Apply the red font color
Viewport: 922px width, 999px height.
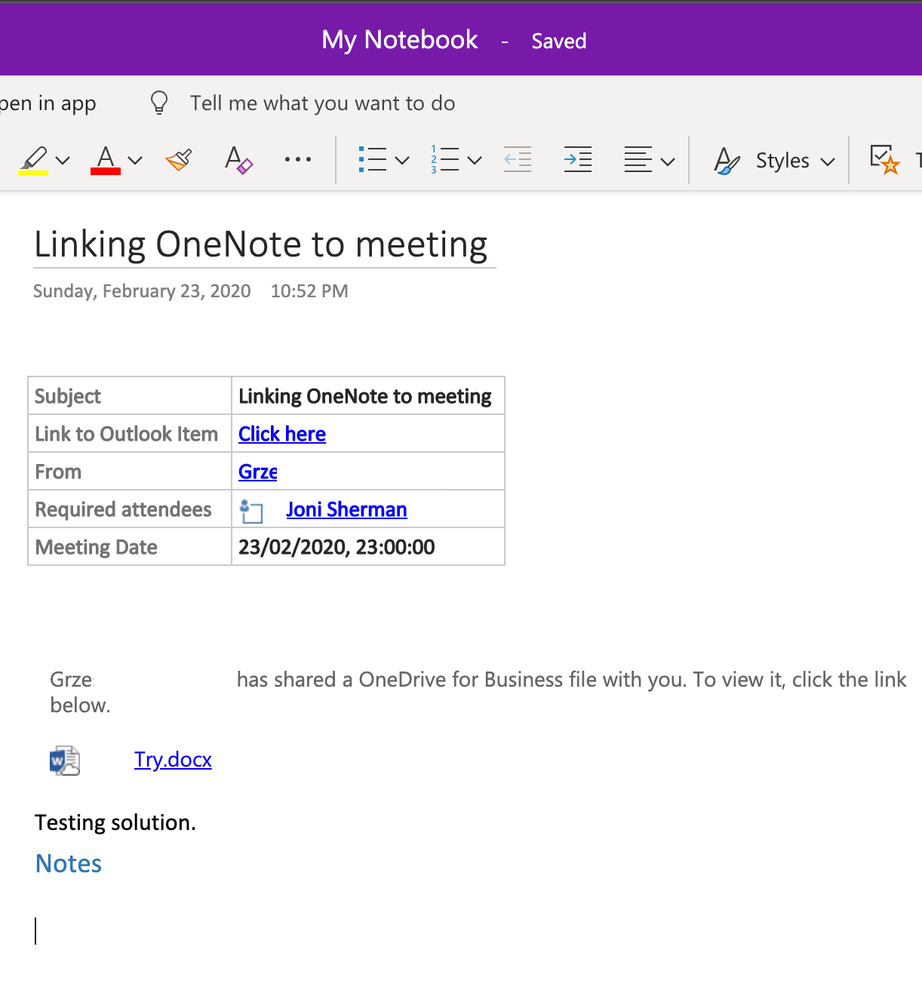coord(106,160)
